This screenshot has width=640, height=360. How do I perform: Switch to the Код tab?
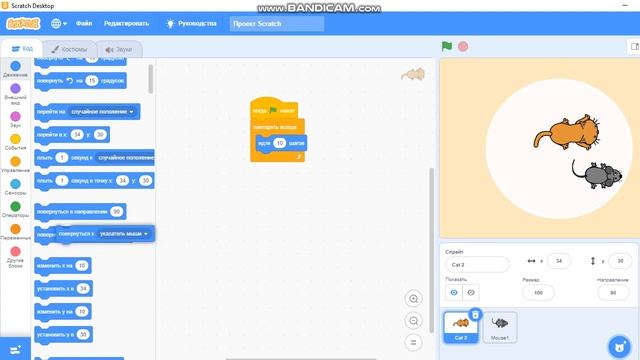(22, 49)
